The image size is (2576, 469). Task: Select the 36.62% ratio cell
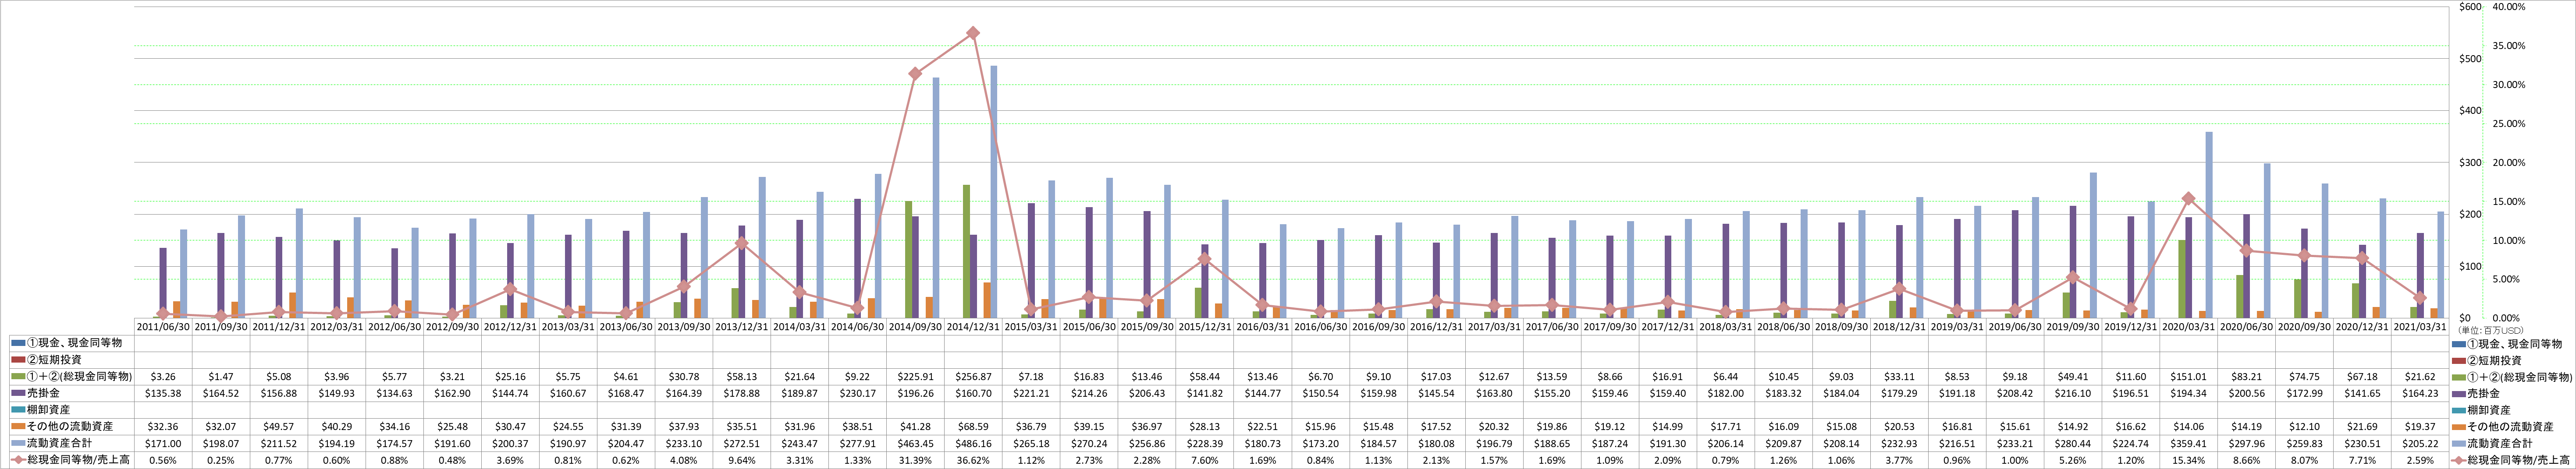(974, 460)
